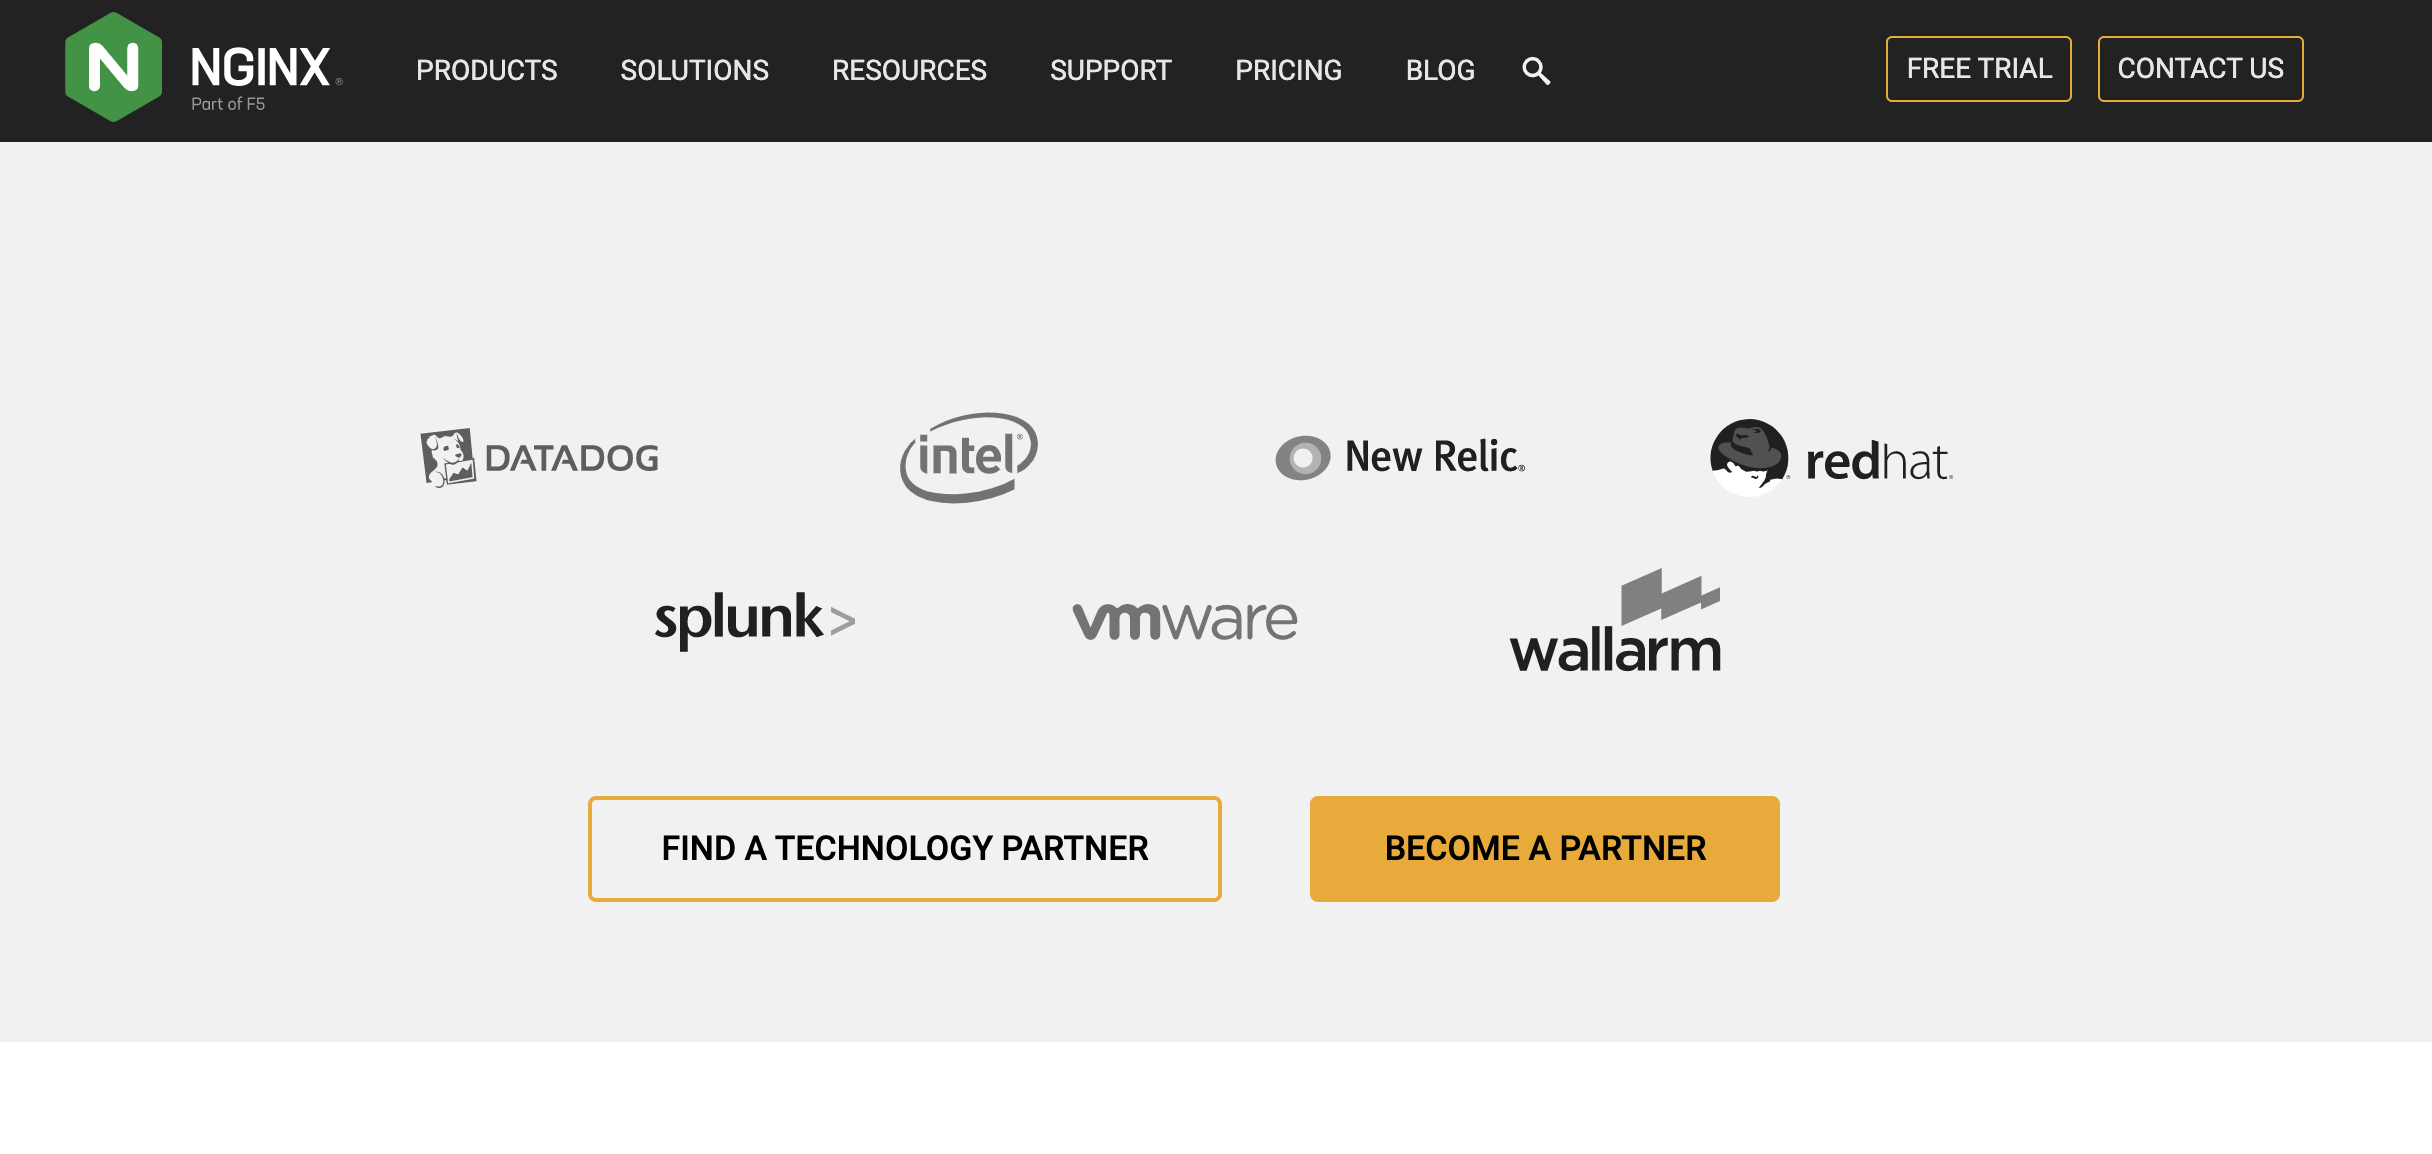This screenshot has width=2432, height=1154.
Task: Click the BLOG navigation tab
Action: (1441, 70)
